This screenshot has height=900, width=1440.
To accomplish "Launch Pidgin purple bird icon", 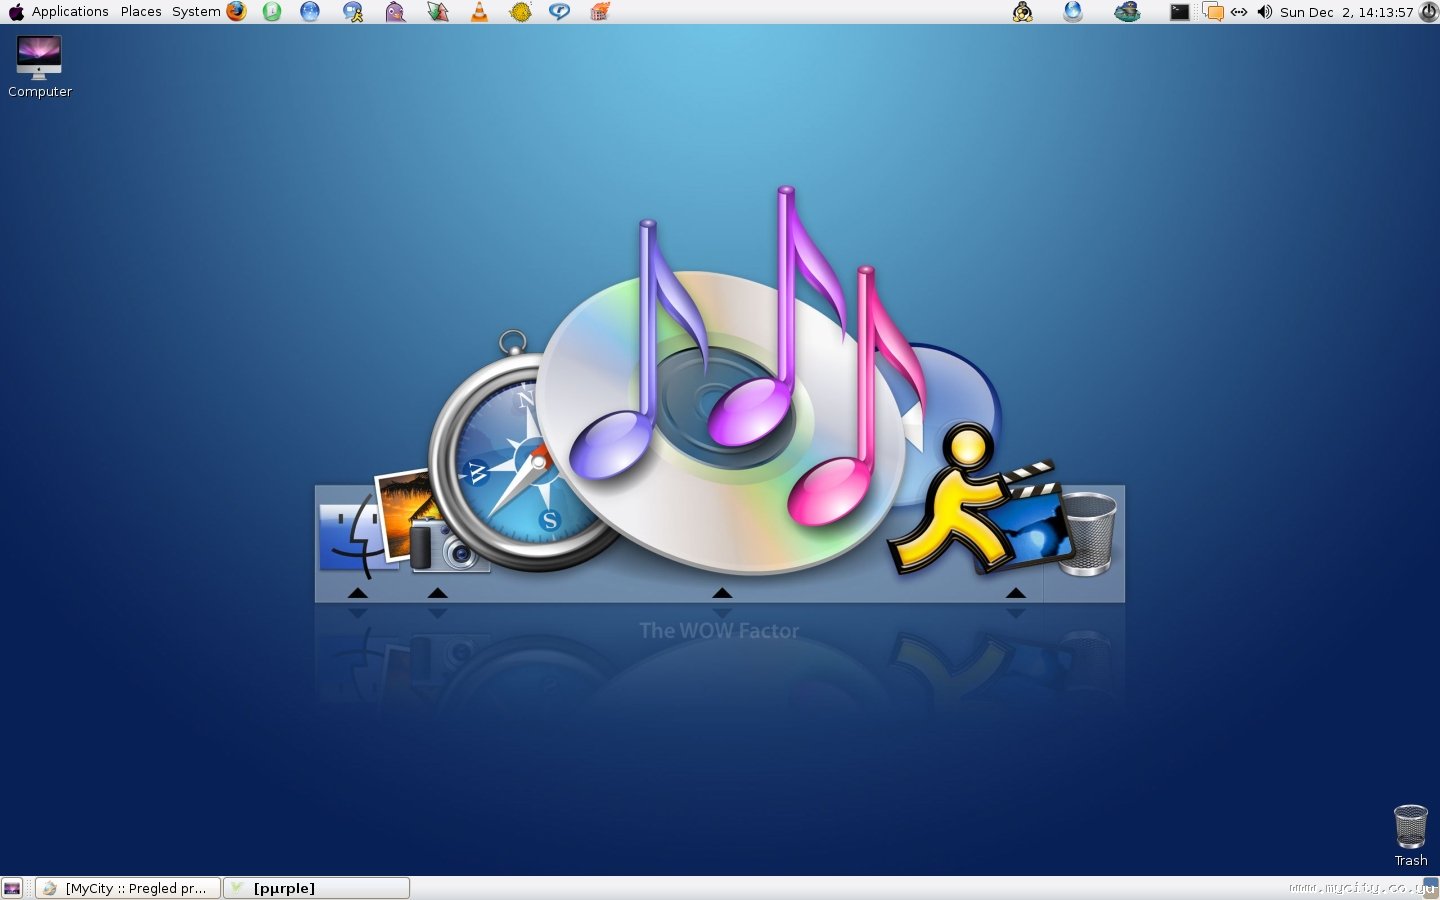I will tap(396, 12).
